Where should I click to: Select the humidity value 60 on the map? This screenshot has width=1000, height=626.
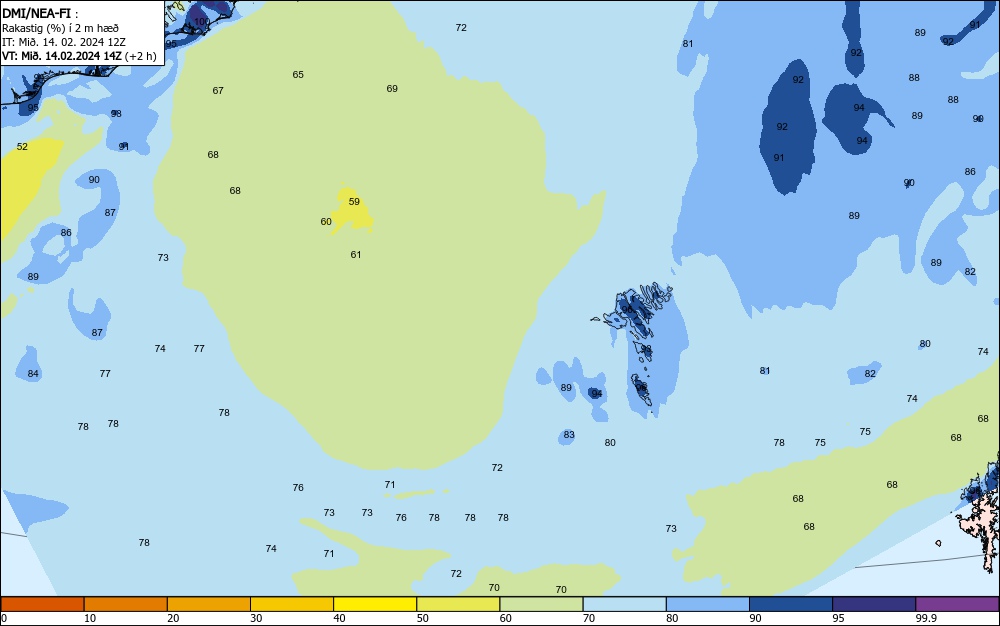click(x=326, y=222)
